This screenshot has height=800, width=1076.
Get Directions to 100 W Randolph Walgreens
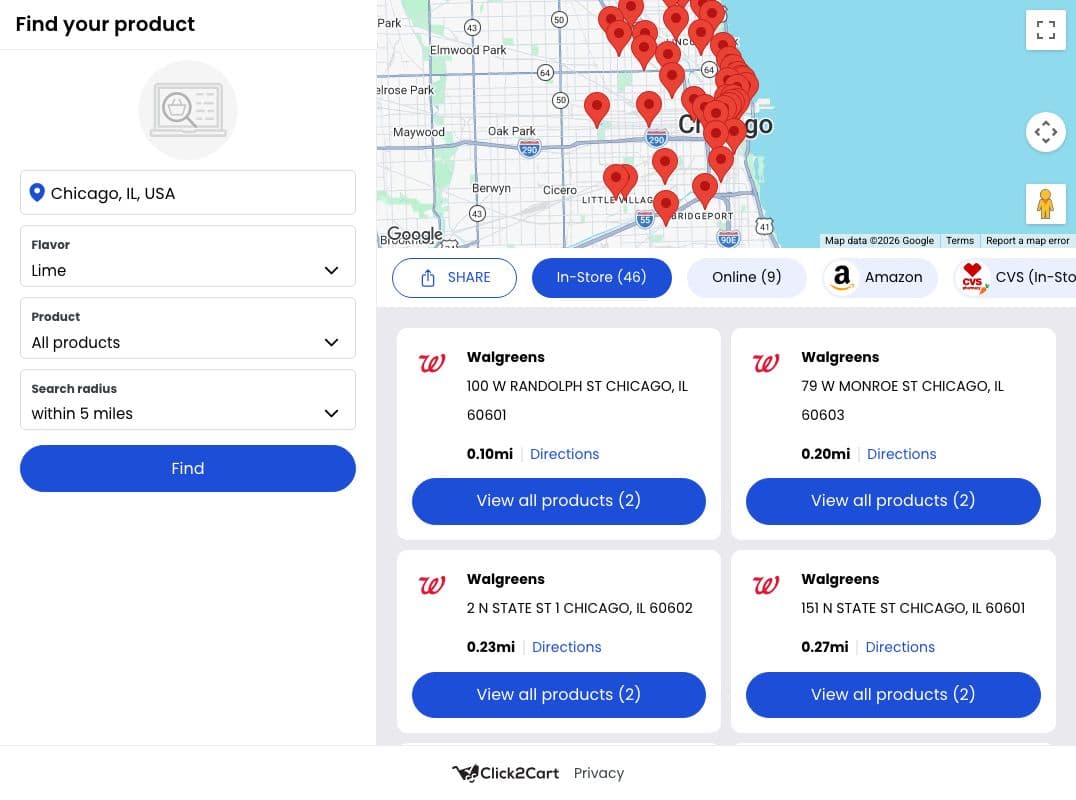coord(564,454)
